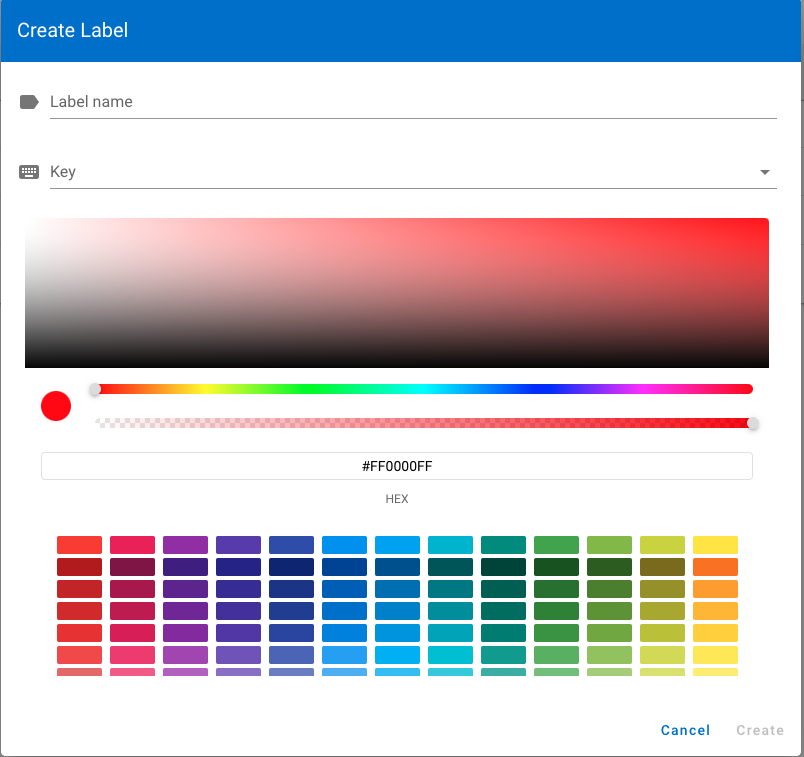Click the round red color preview dot
The width and height of the screenshot is (804, 757).
pyautogui.click(x=56, y=406)
